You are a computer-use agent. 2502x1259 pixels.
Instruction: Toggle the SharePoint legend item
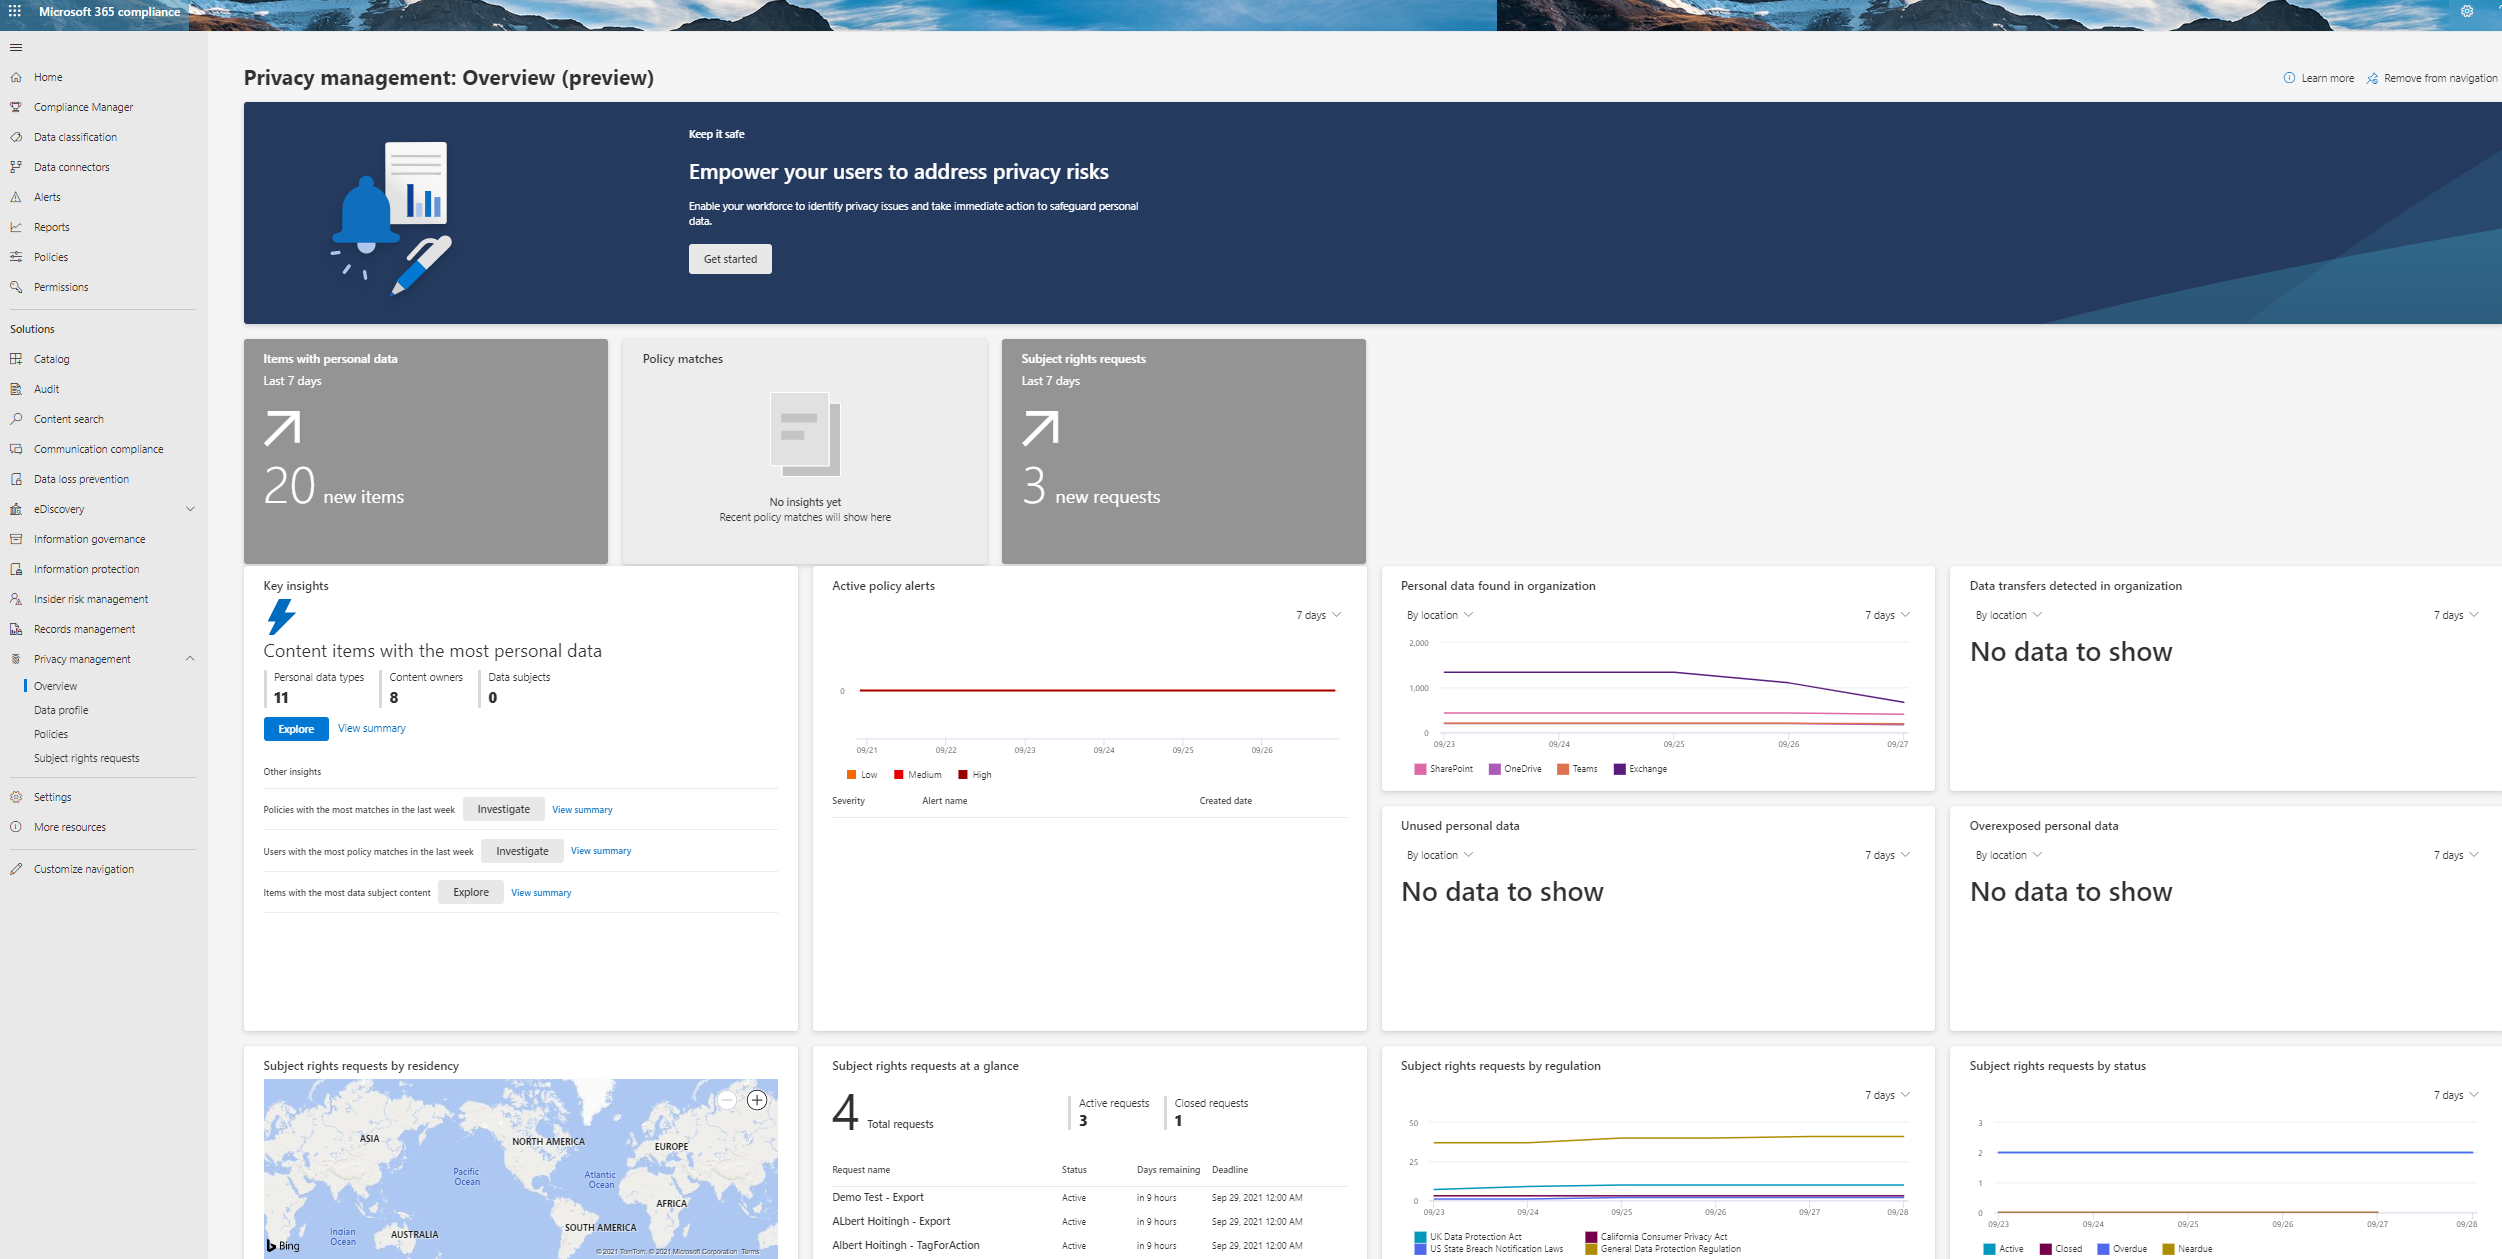tap(1443, 769)
